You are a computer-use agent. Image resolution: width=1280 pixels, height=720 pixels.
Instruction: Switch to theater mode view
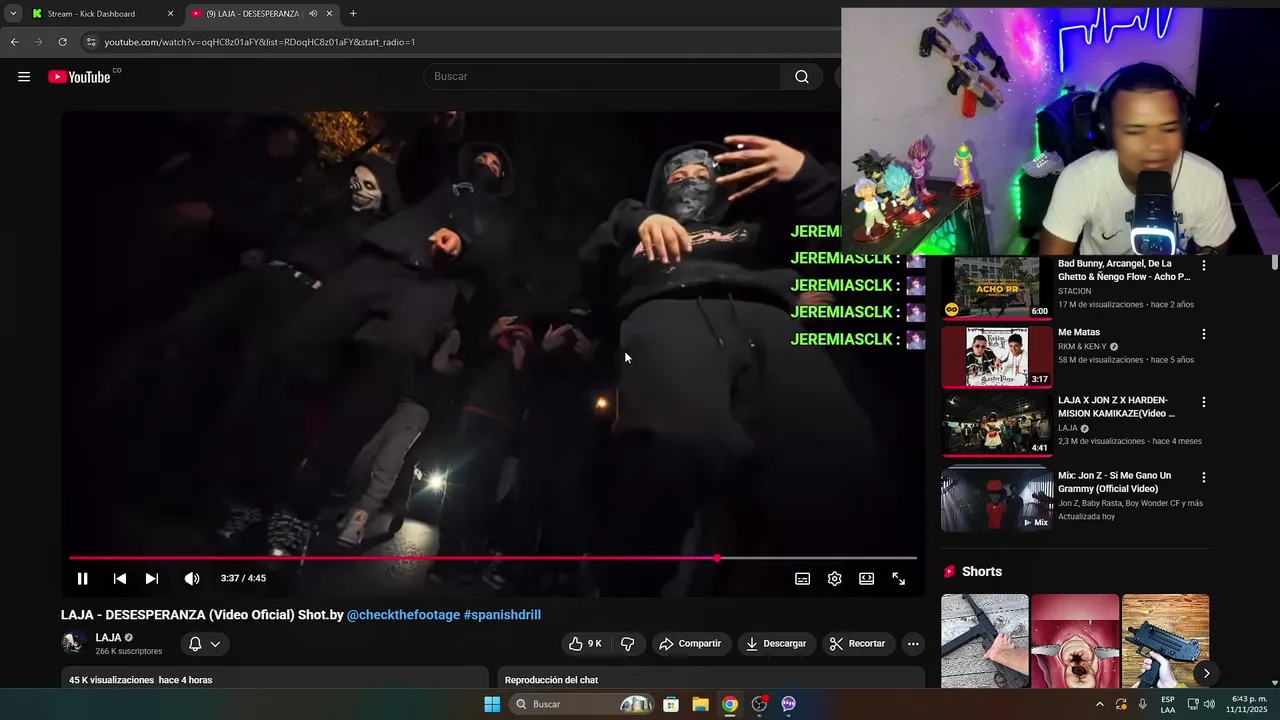point(867,578)
